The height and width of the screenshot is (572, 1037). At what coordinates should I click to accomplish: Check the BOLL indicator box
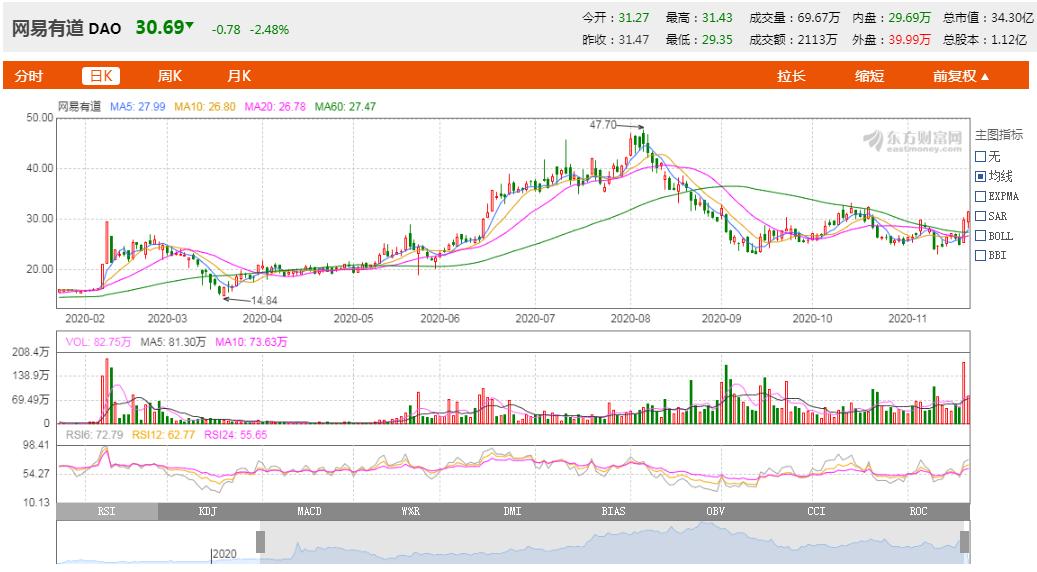point(981,236)
